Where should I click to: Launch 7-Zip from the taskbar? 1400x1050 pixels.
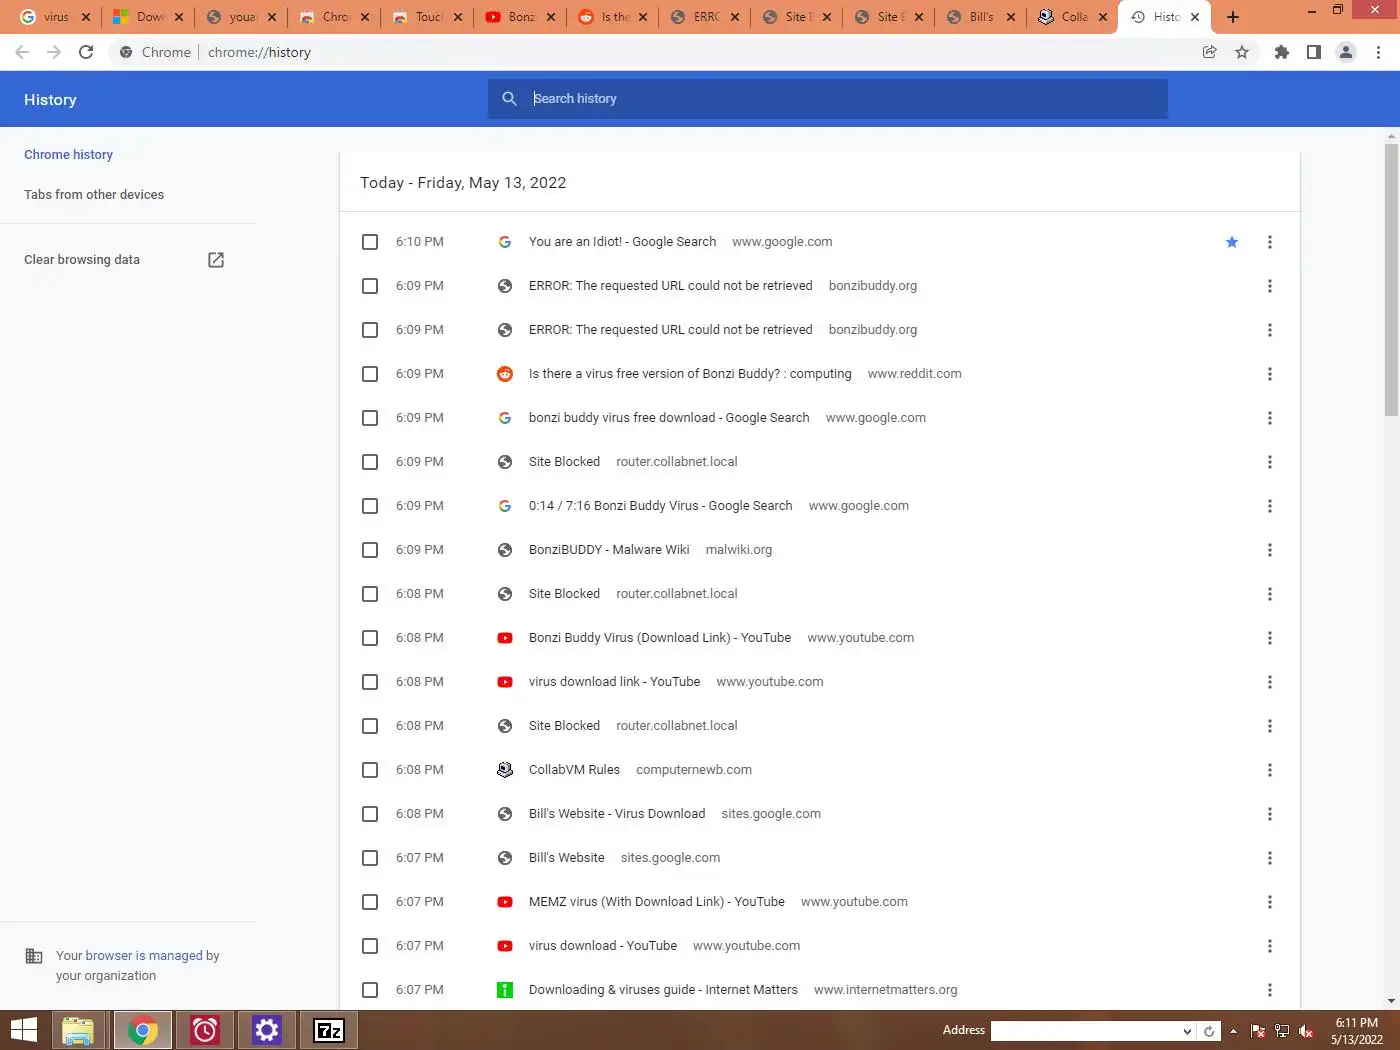(329, 1030)
